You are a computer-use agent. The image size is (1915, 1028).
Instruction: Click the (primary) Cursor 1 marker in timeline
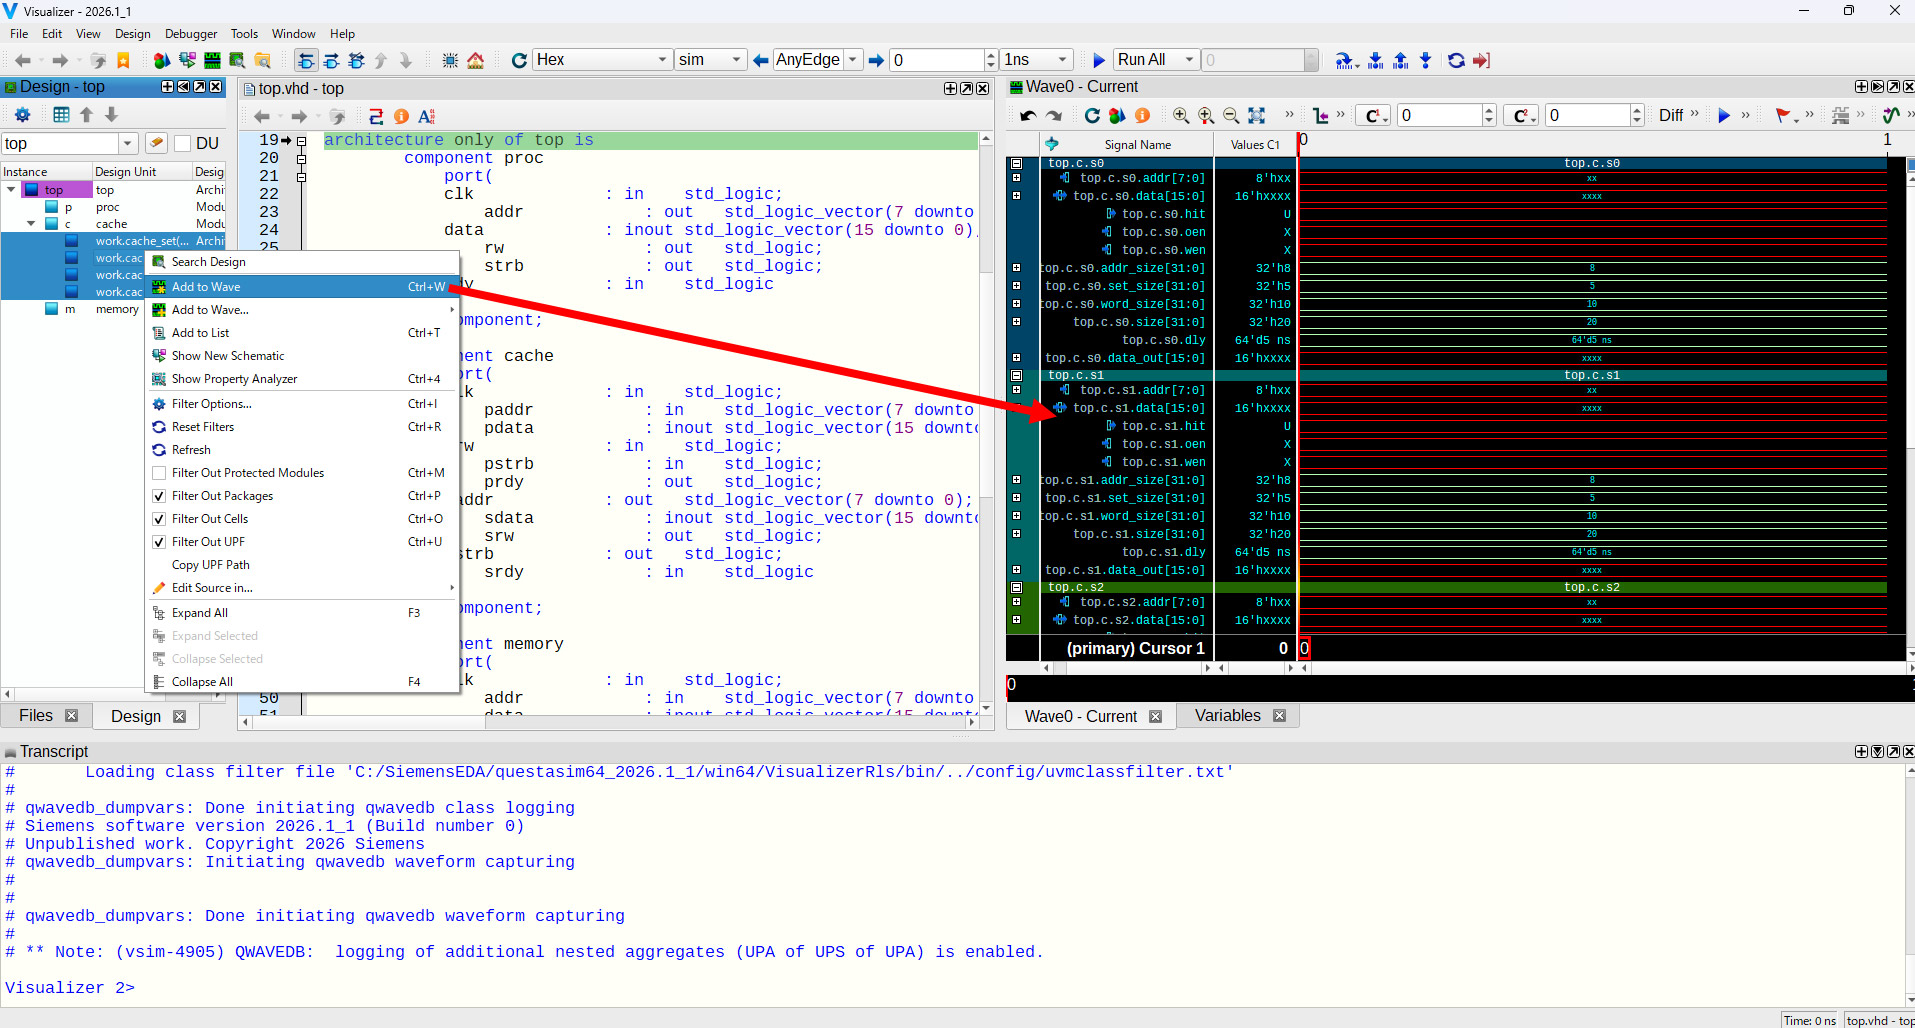1304,648
